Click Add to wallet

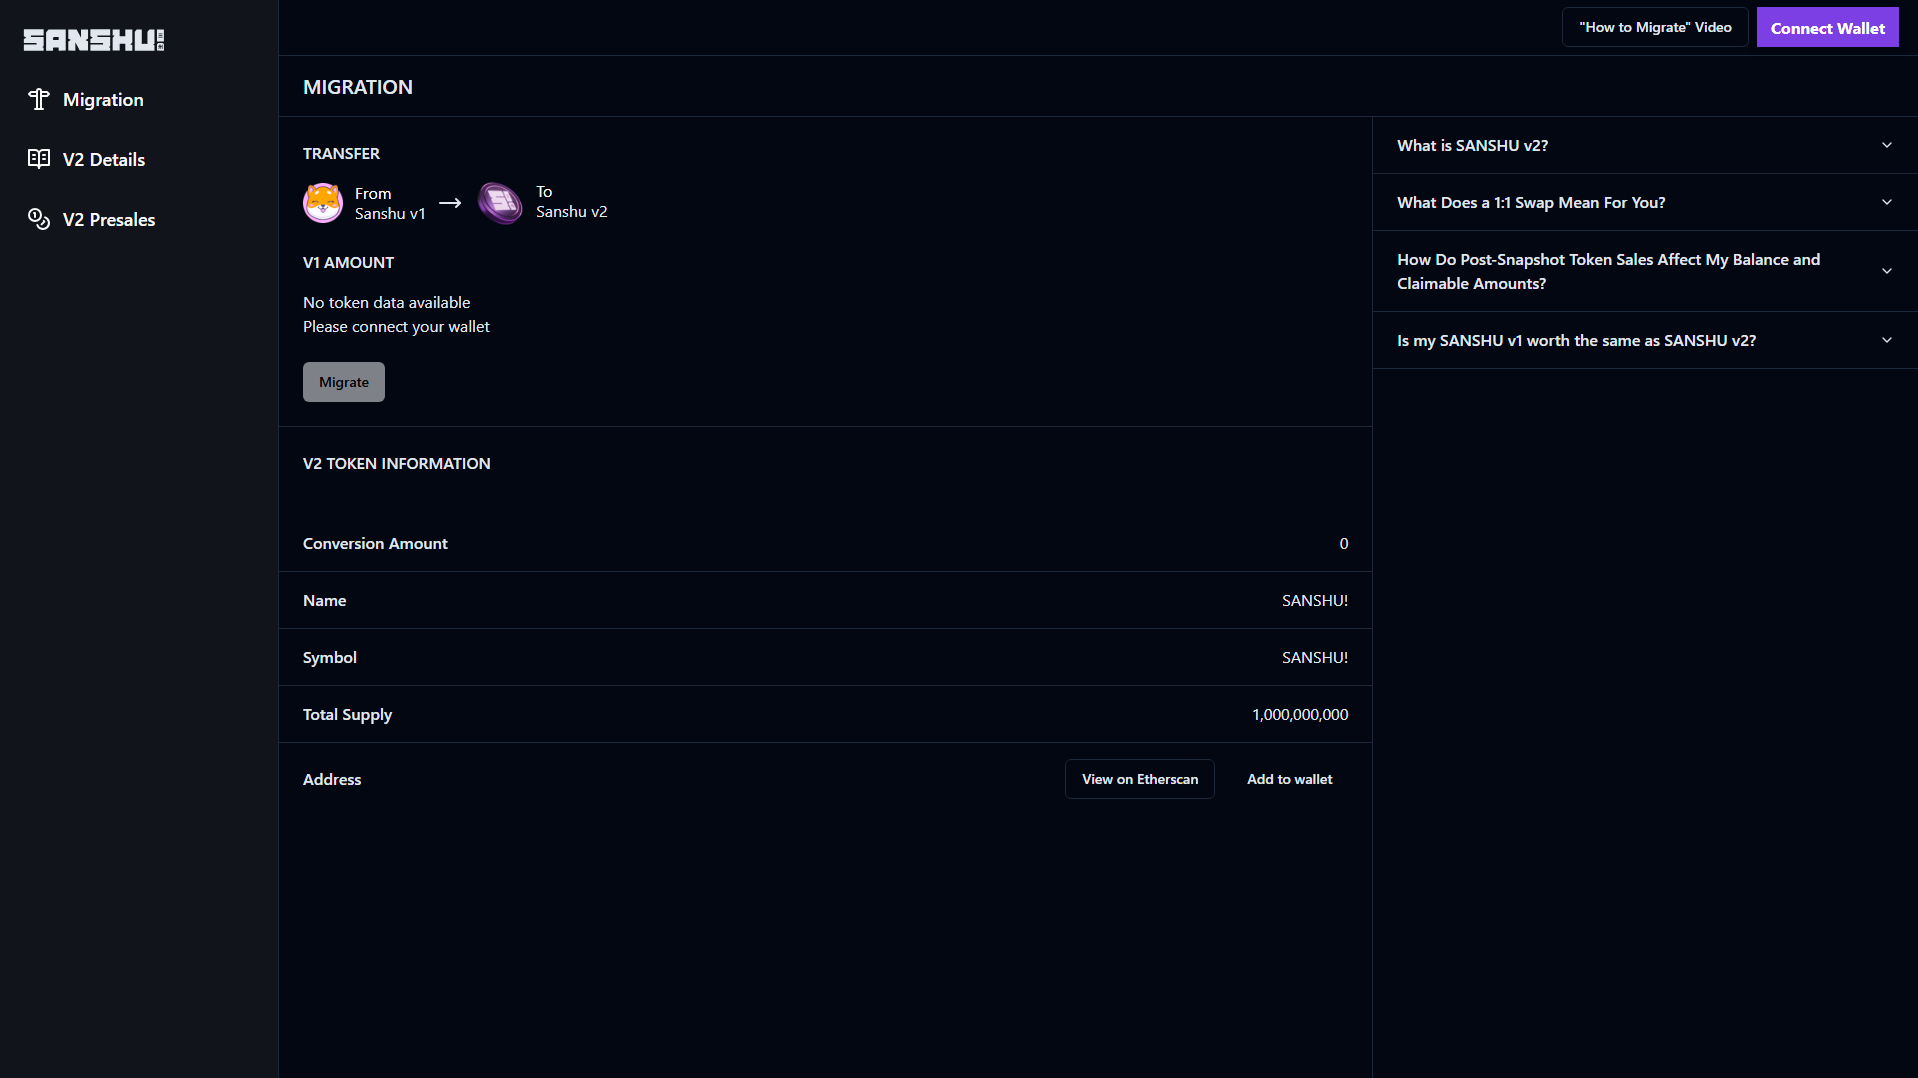(1289, 779)
